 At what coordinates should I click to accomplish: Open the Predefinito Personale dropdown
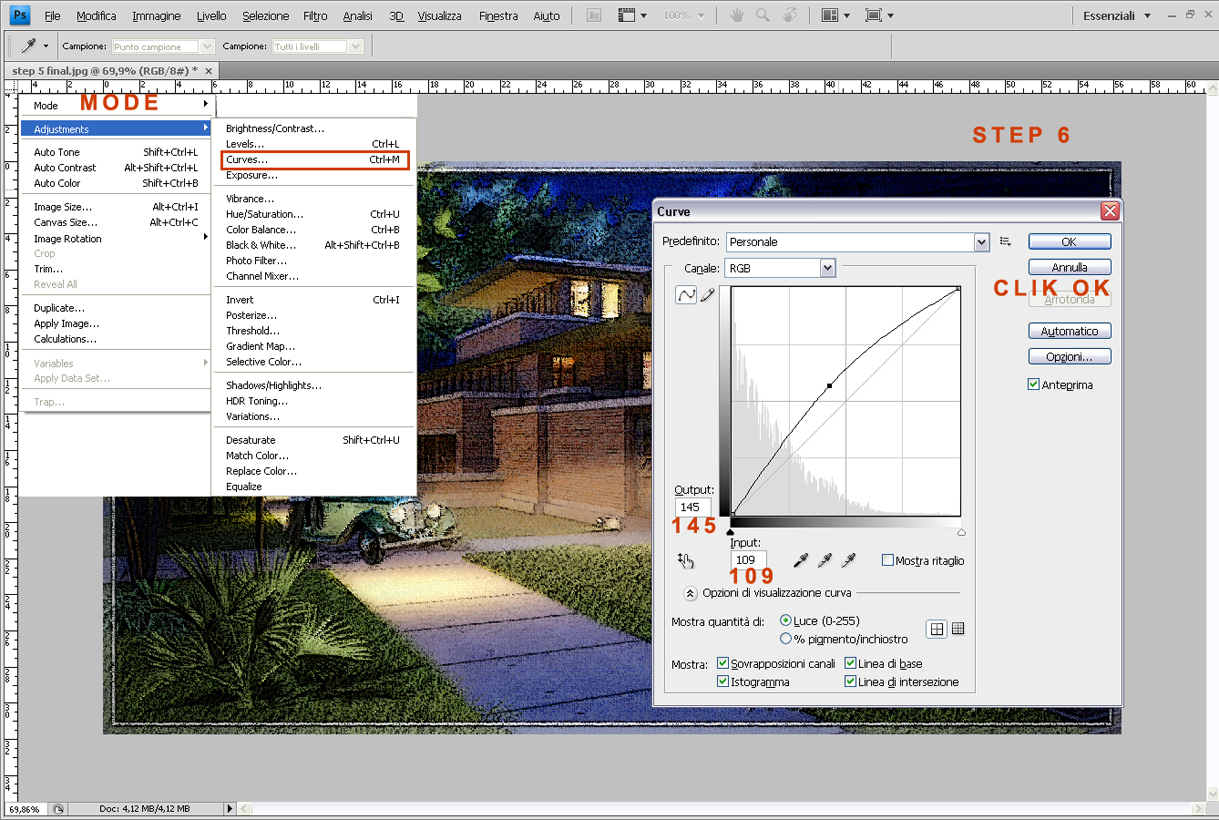981,242
